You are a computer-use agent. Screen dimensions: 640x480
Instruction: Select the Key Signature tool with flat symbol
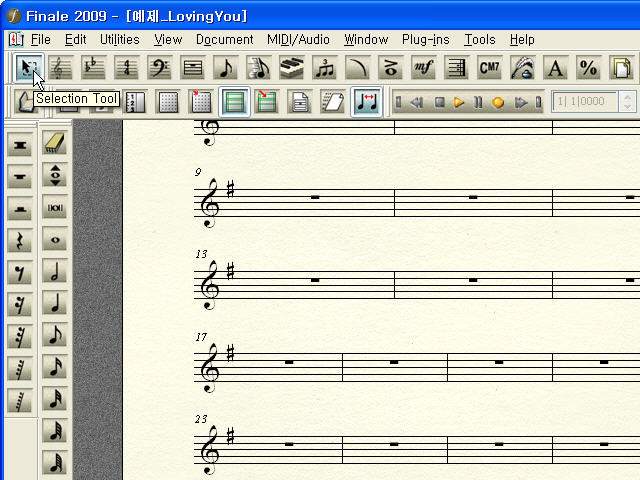(93, 68)
